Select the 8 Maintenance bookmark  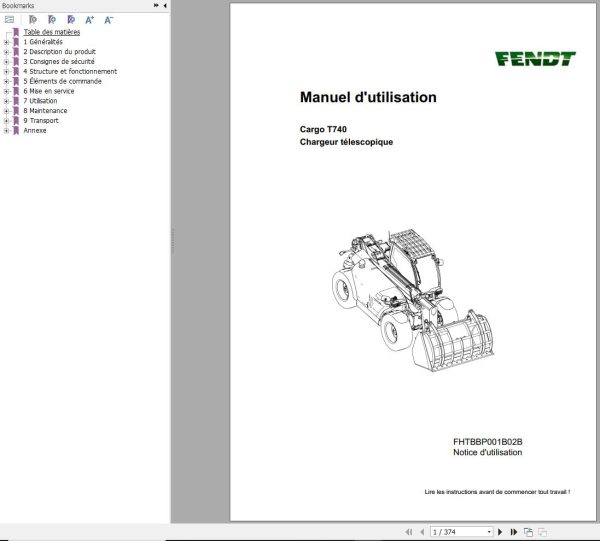[45, 111]
